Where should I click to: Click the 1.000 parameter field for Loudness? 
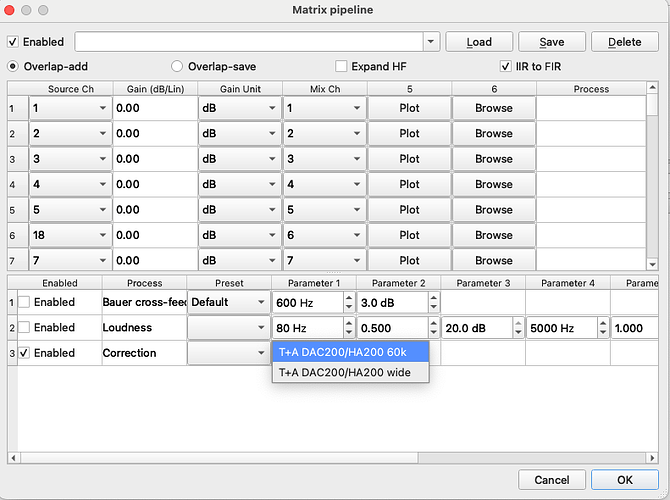pos(634,328)
